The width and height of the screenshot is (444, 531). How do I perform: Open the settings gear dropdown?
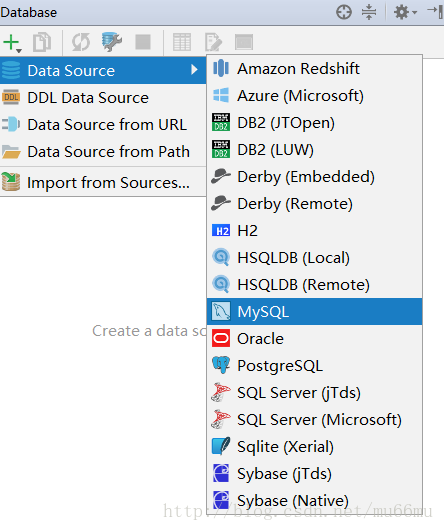pos(405,13)
